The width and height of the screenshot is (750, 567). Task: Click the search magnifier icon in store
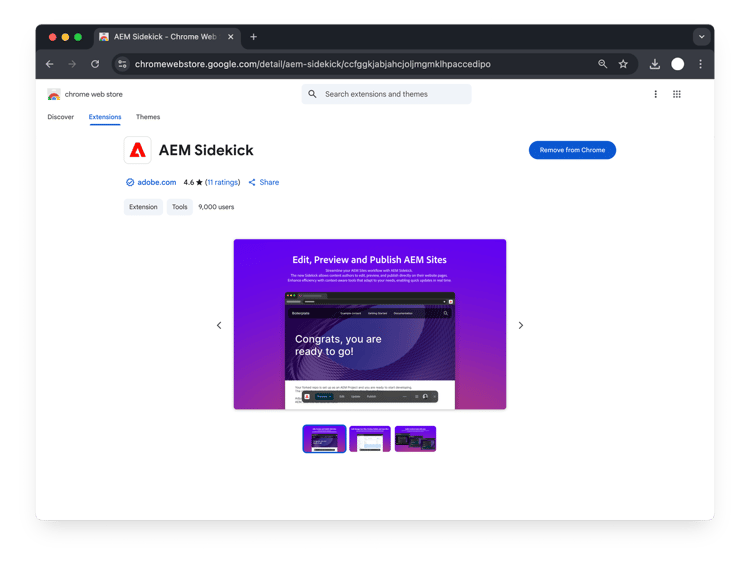click(312, 94)
